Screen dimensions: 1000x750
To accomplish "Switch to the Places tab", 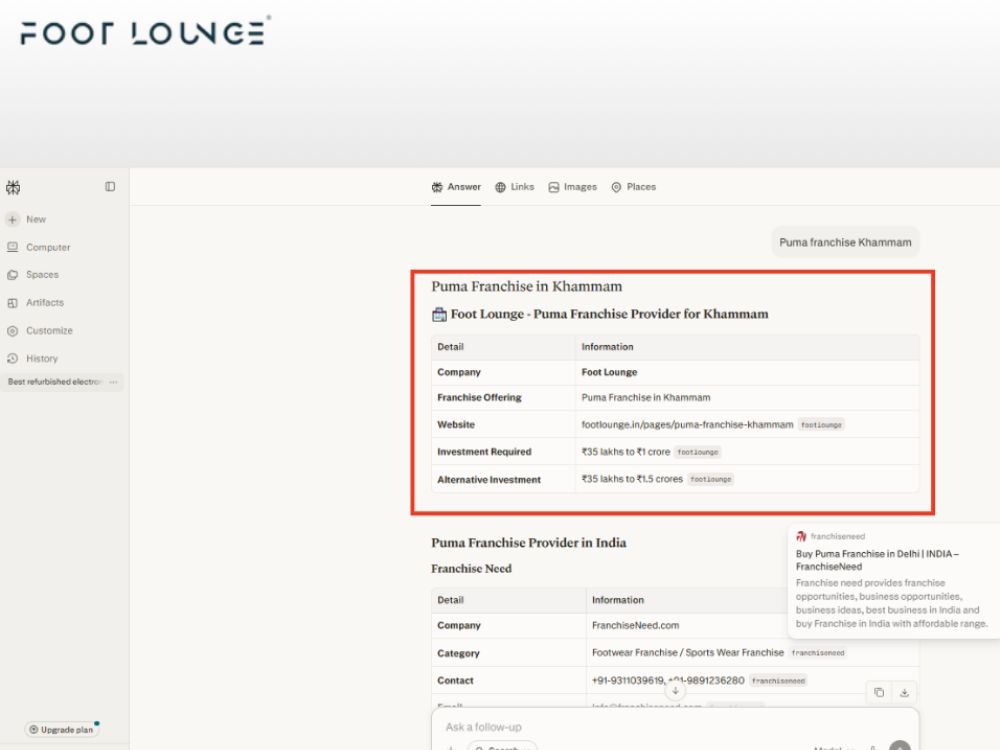I will (633, 187).
